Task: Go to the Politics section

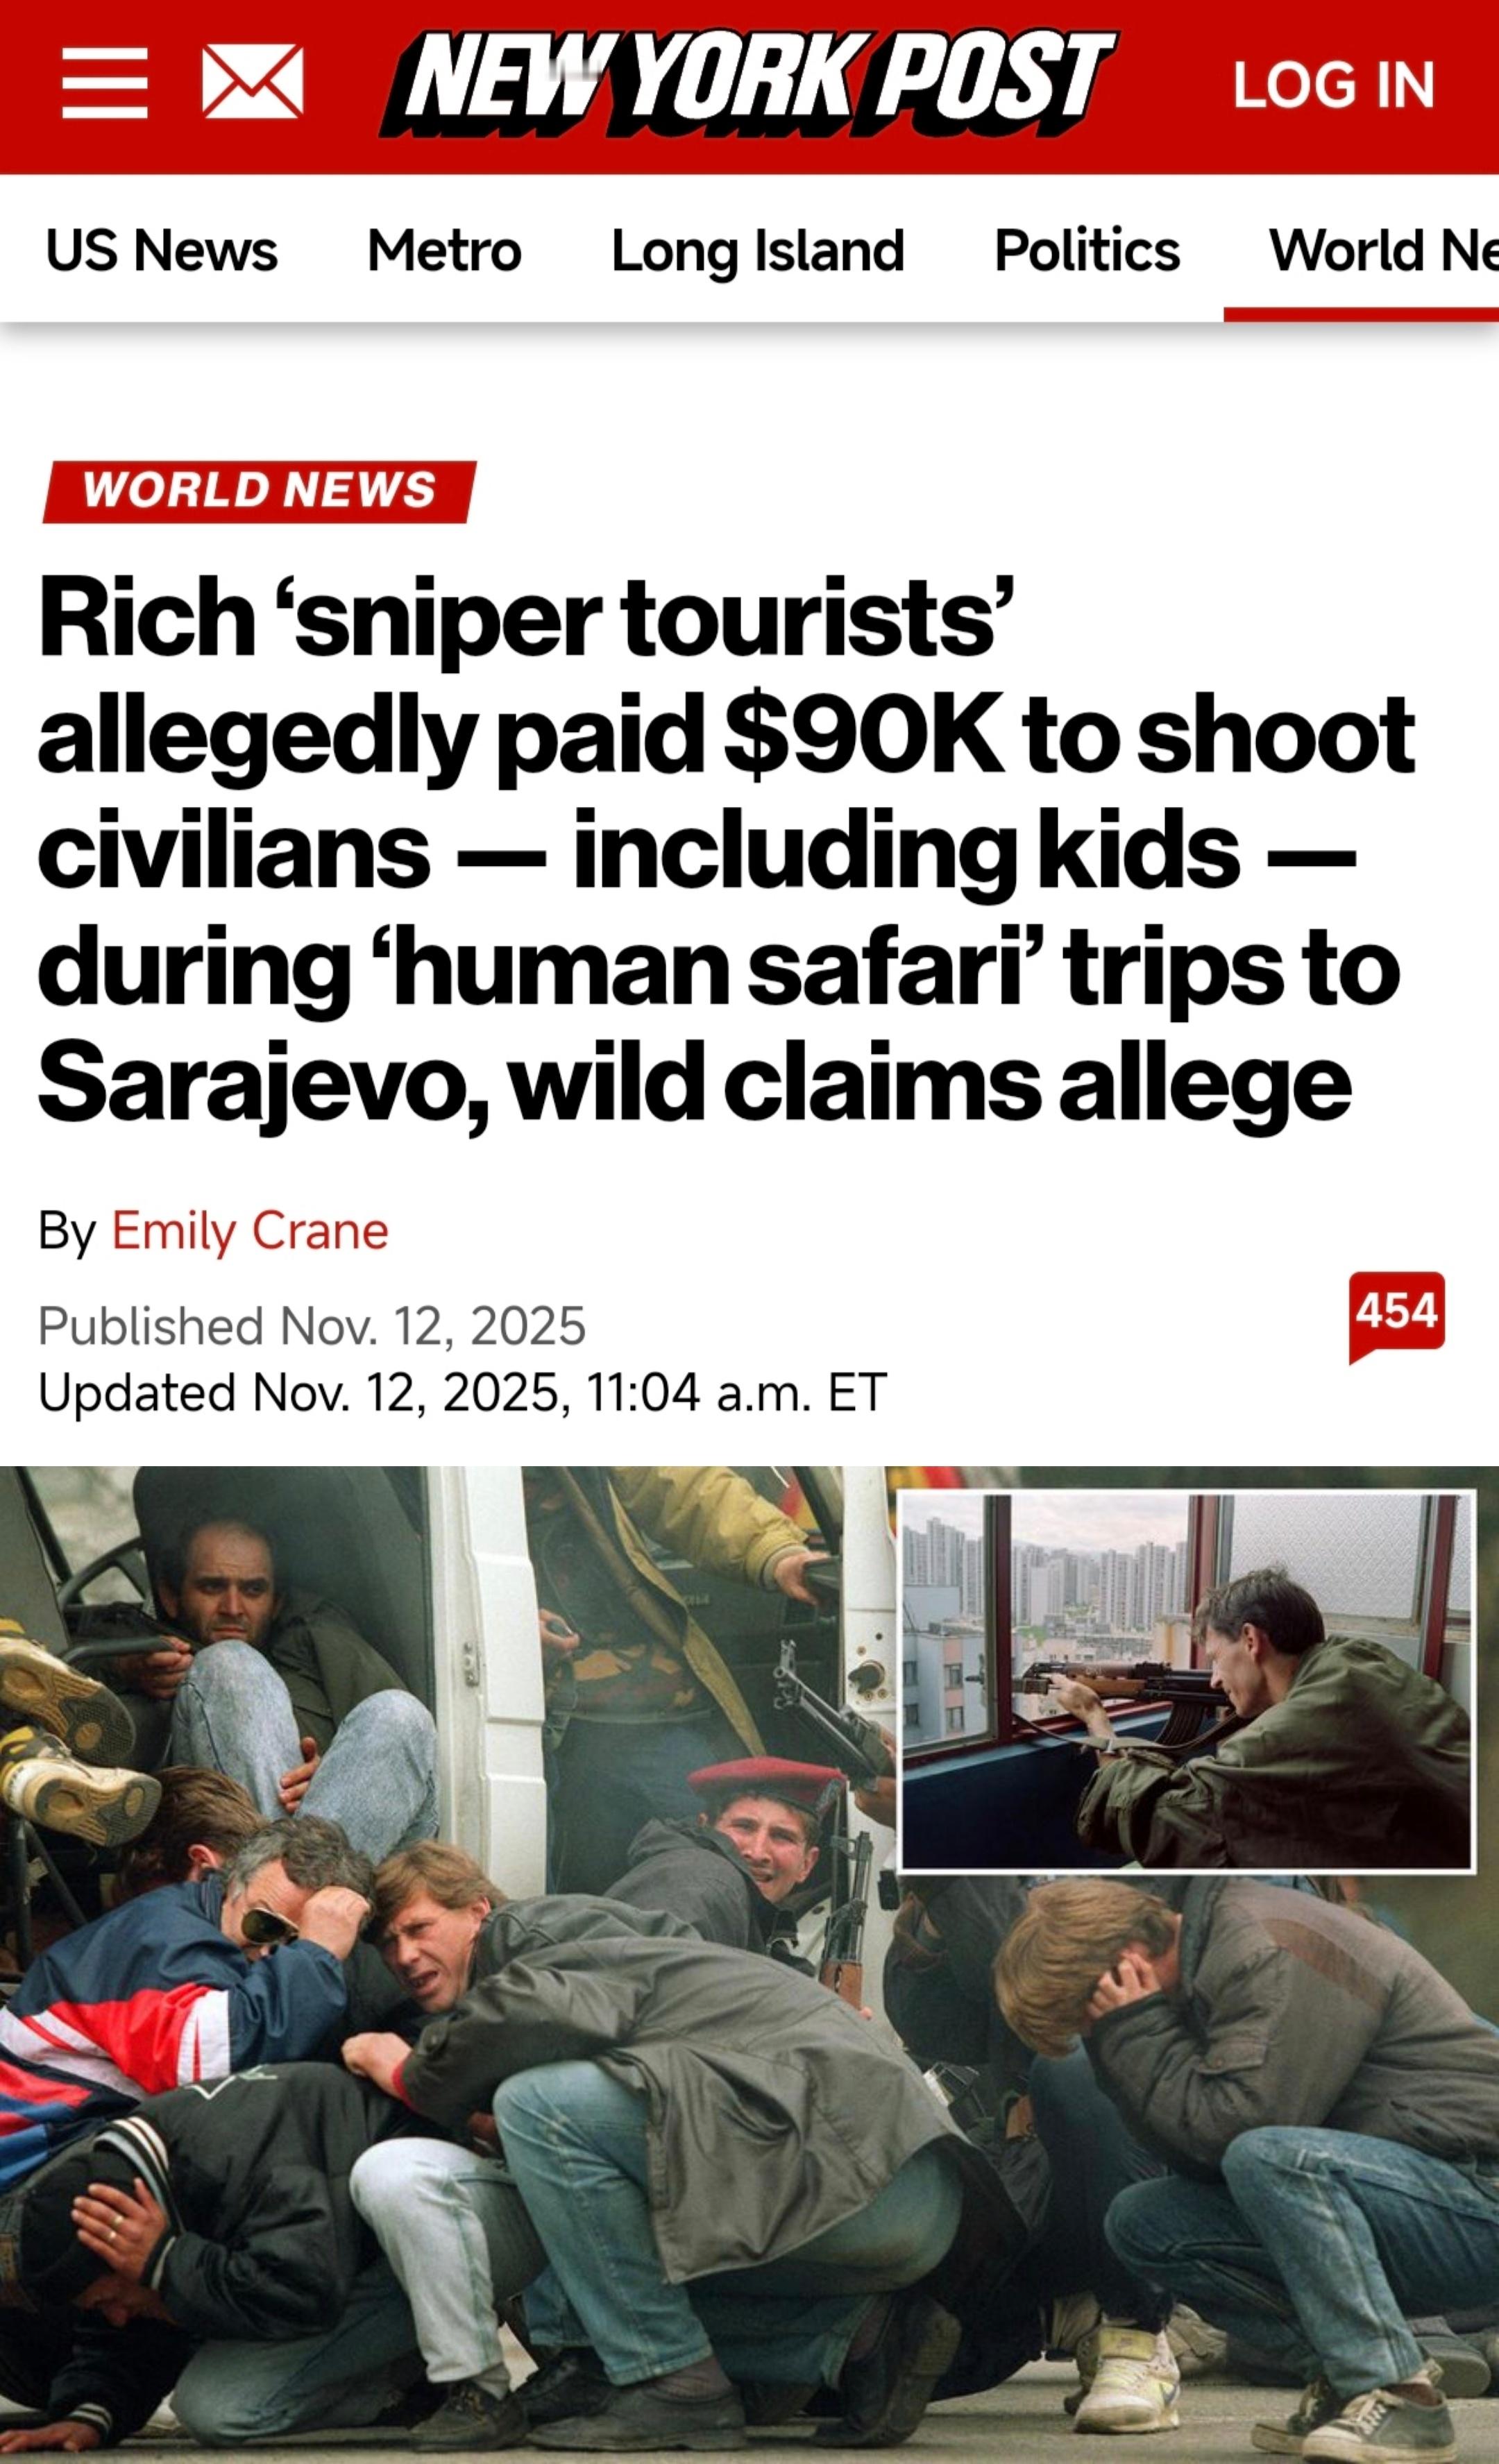Action: pyautogui.click(x=1087, y=250)
